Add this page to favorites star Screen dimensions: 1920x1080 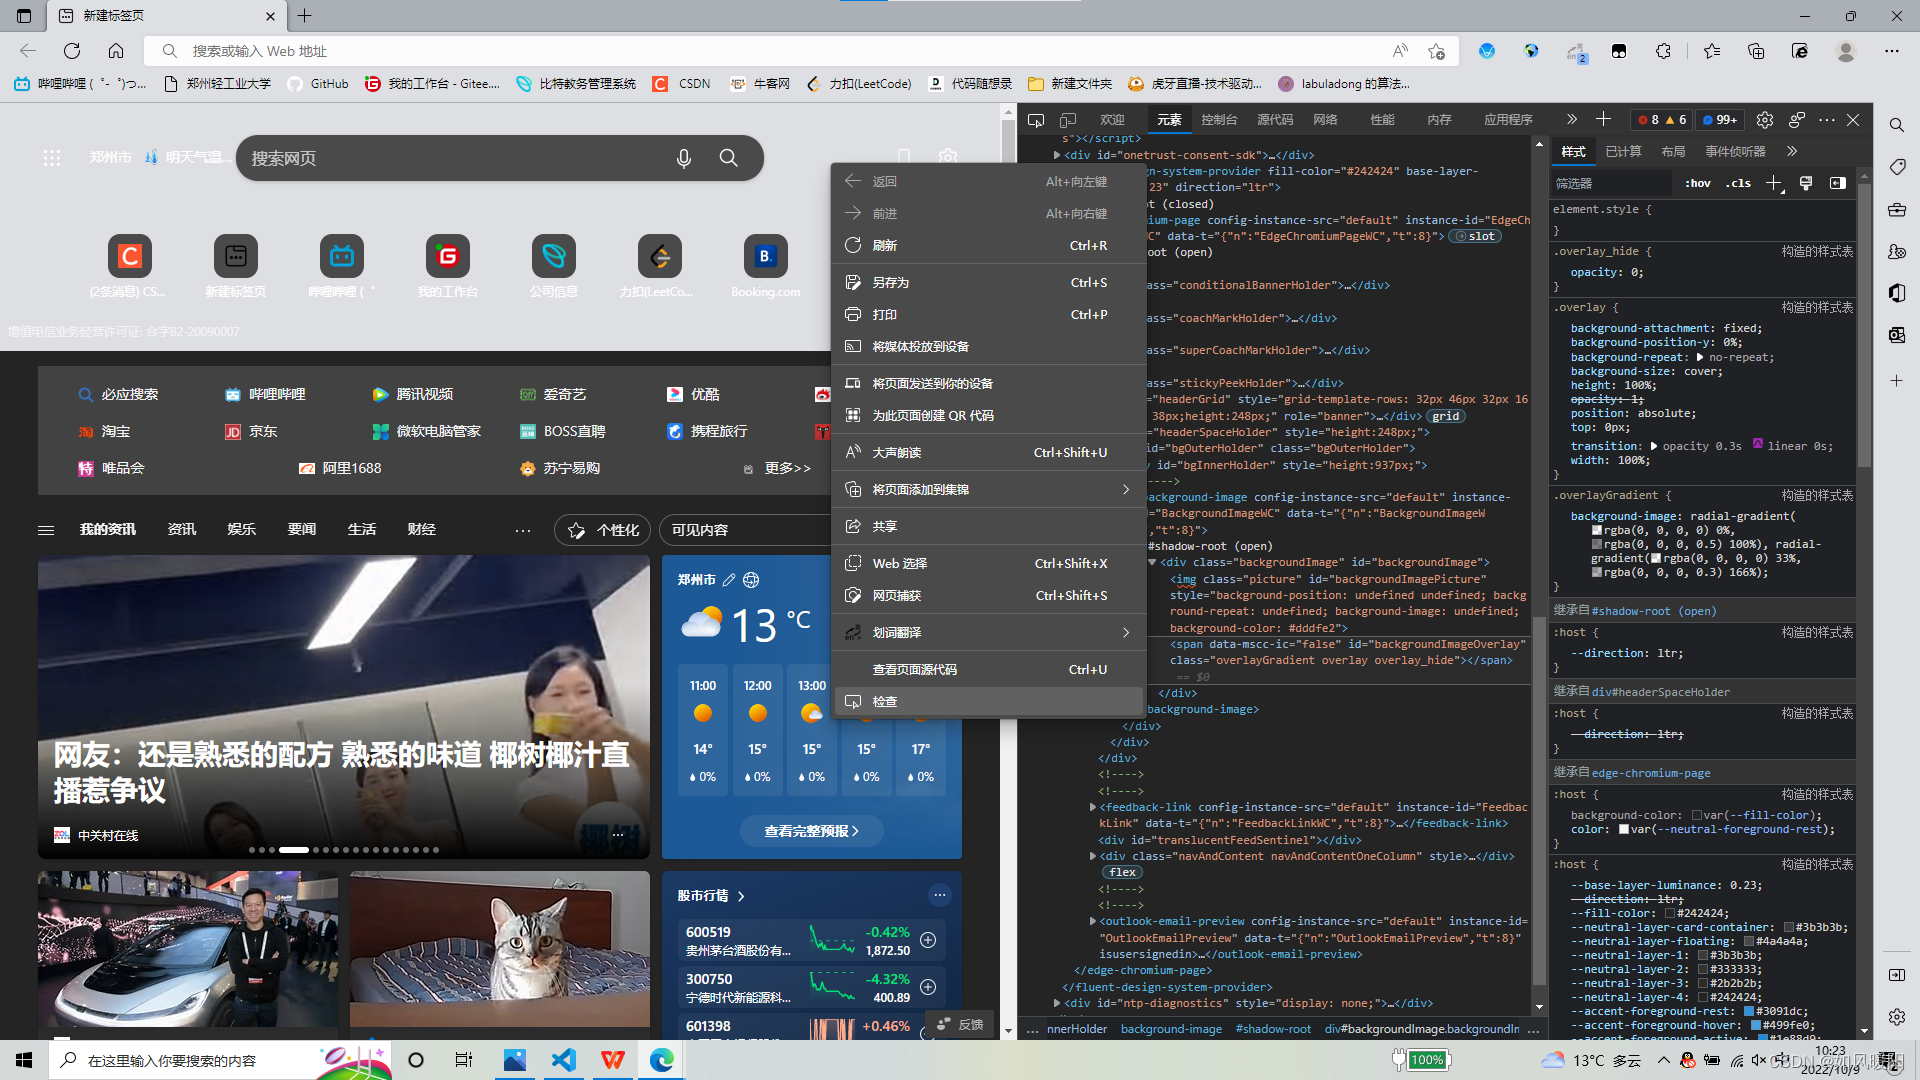[1437, 51]
